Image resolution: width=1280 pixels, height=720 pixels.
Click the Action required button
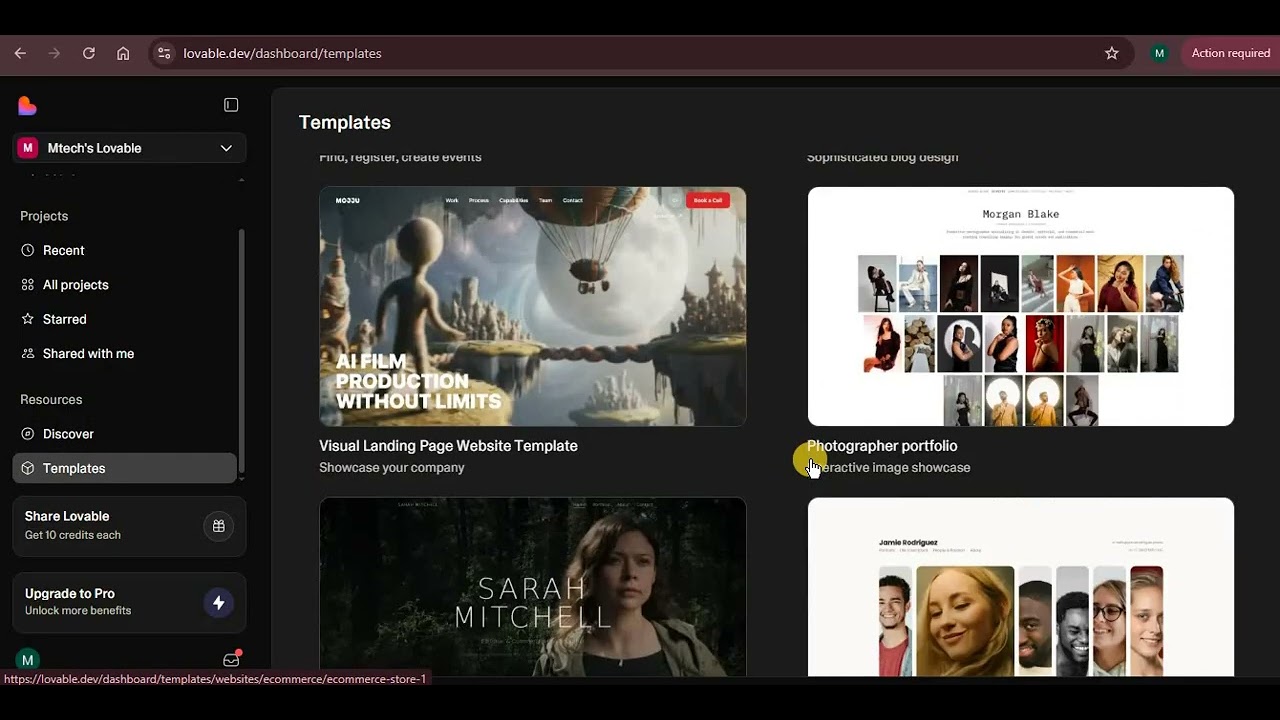tap(1230, 53)
